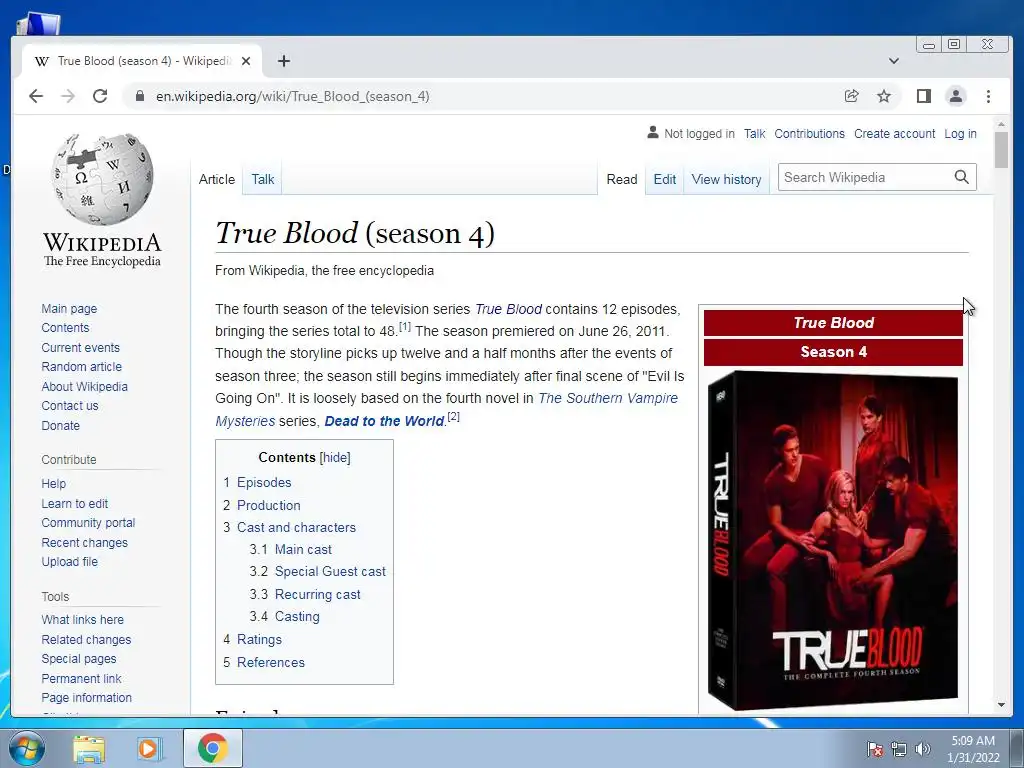
Task: Jump to Cast and characters section
Action: click(x=296, y=527)
